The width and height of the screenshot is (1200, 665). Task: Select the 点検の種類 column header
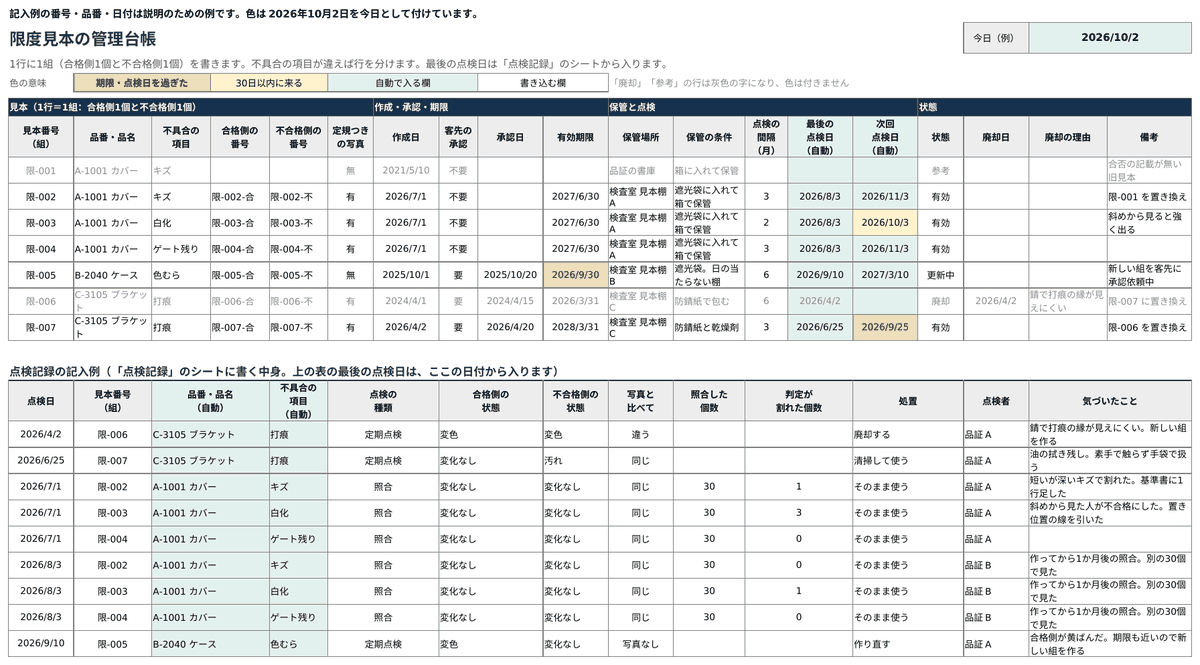coord(383,401)
